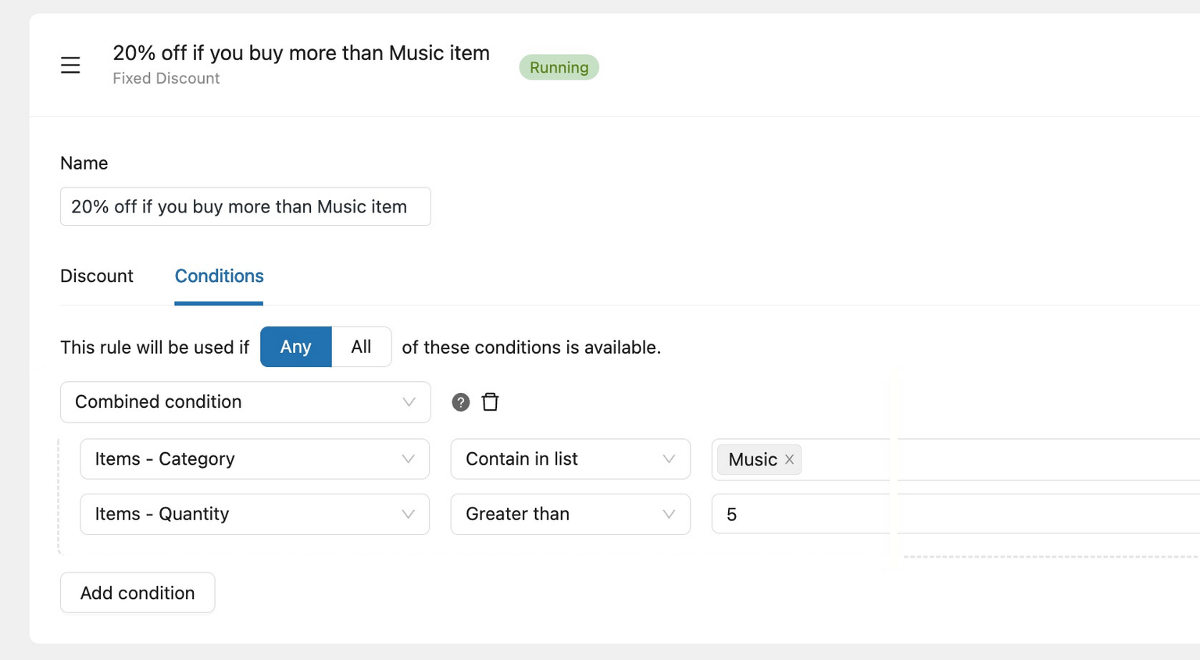Viewport: 1200px width, 660px height.
Task: Click the help question mark icon
Action: click(x=460, y=402)
